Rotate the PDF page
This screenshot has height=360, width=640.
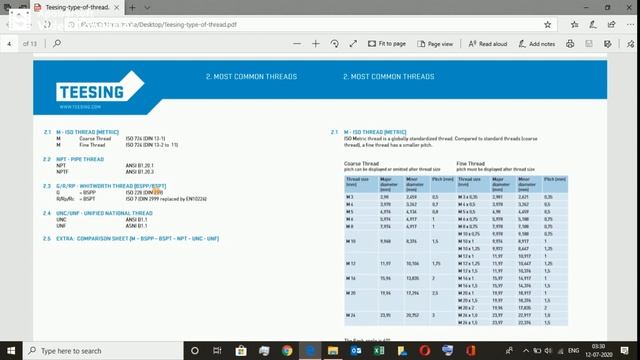[x=334, y=44]
